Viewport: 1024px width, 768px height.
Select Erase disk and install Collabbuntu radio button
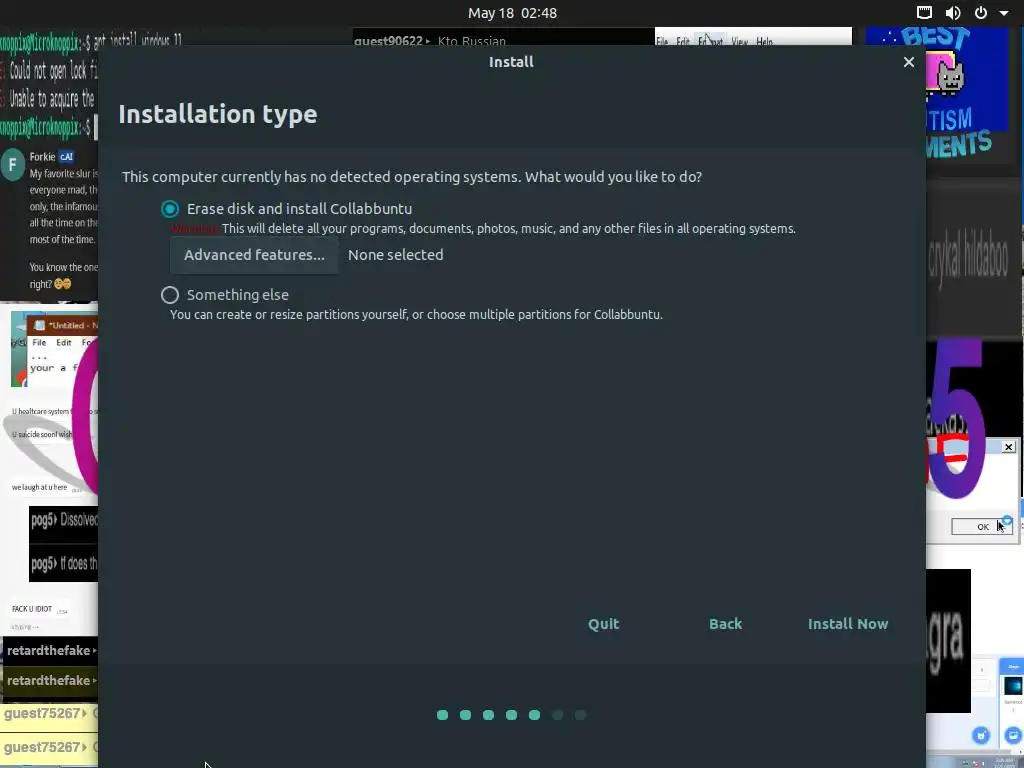click(170, 209)
